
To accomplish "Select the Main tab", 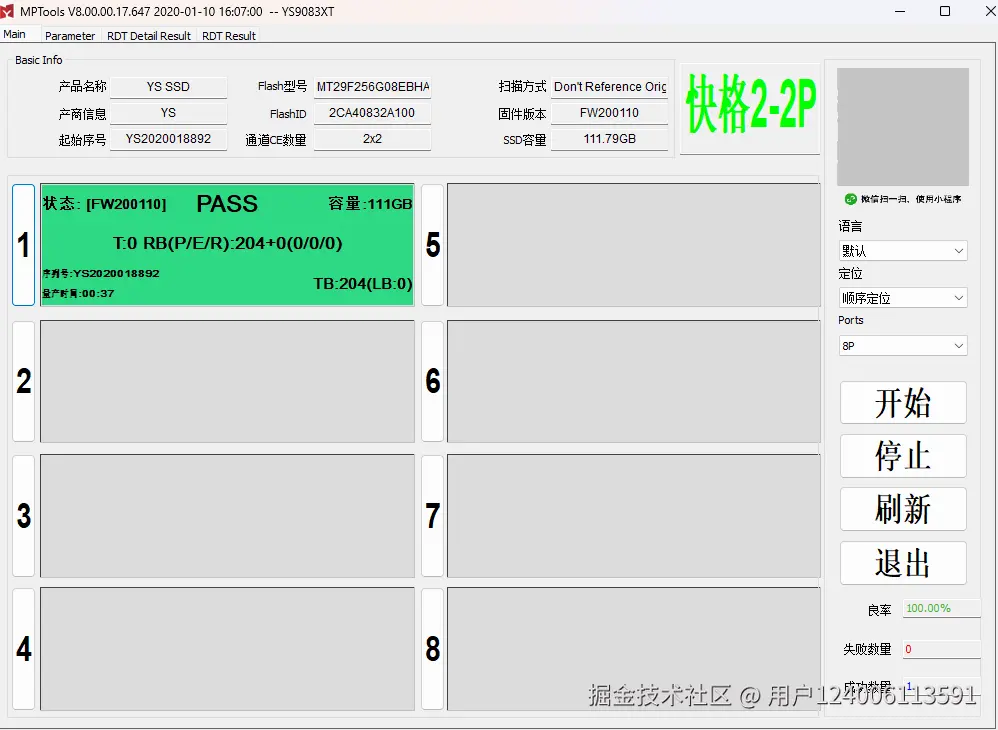I will tap(15, 34).
